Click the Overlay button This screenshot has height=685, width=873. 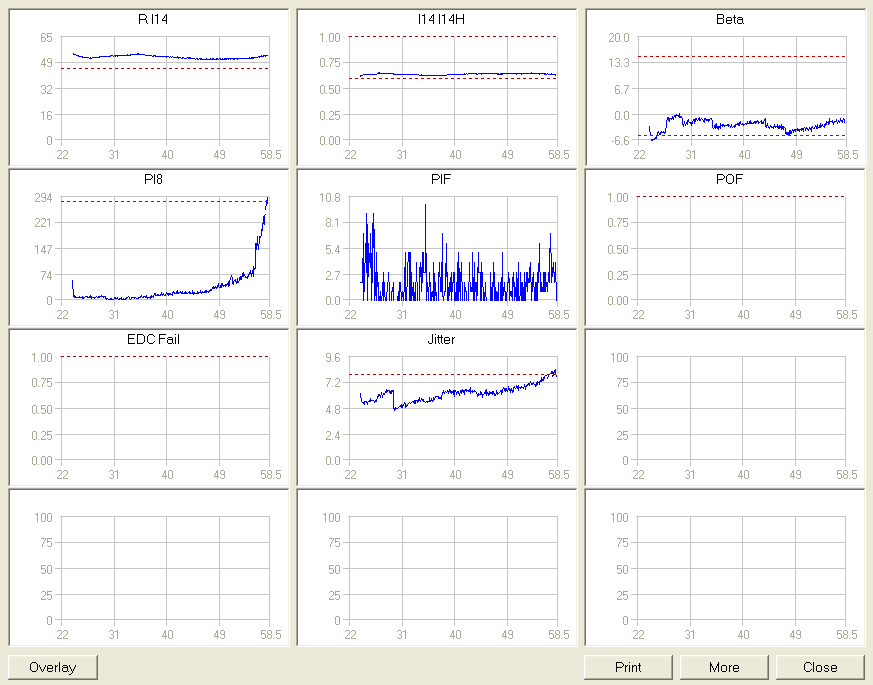(x=53, y=667)
